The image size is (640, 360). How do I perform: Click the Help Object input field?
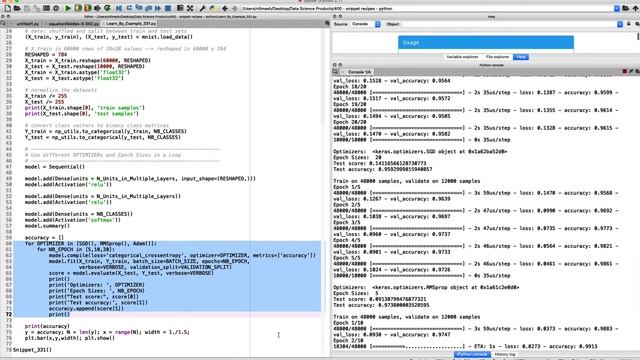pyautogui.click(x=509, y=24)
